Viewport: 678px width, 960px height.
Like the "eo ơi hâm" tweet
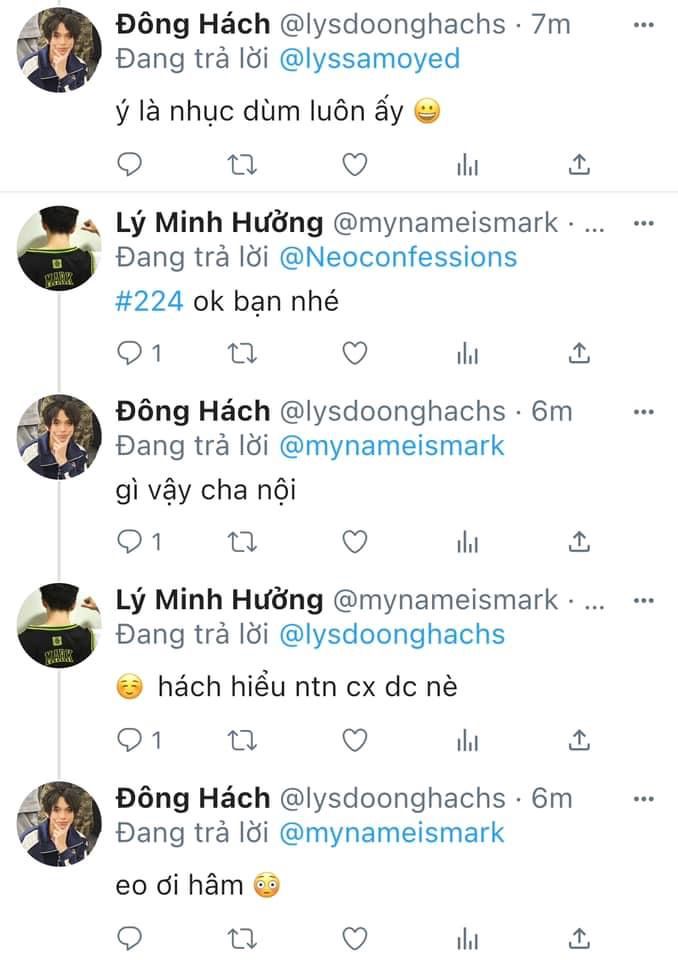coord(355,937)
